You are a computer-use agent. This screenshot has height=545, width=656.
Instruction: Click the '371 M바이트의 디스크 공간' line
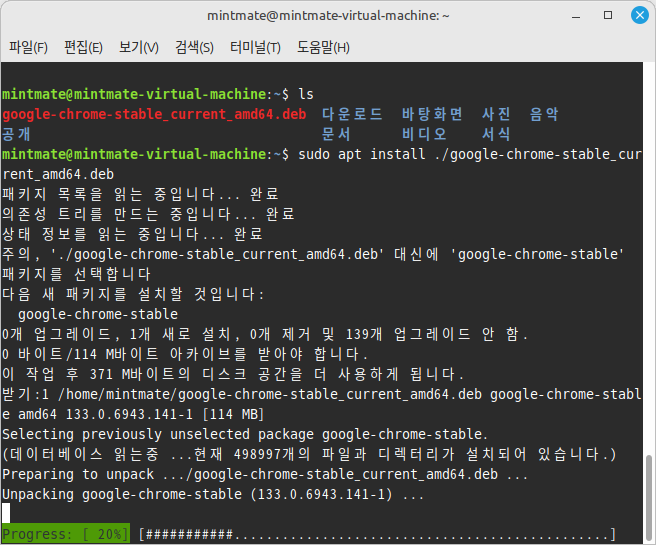(x=233, y=374)
